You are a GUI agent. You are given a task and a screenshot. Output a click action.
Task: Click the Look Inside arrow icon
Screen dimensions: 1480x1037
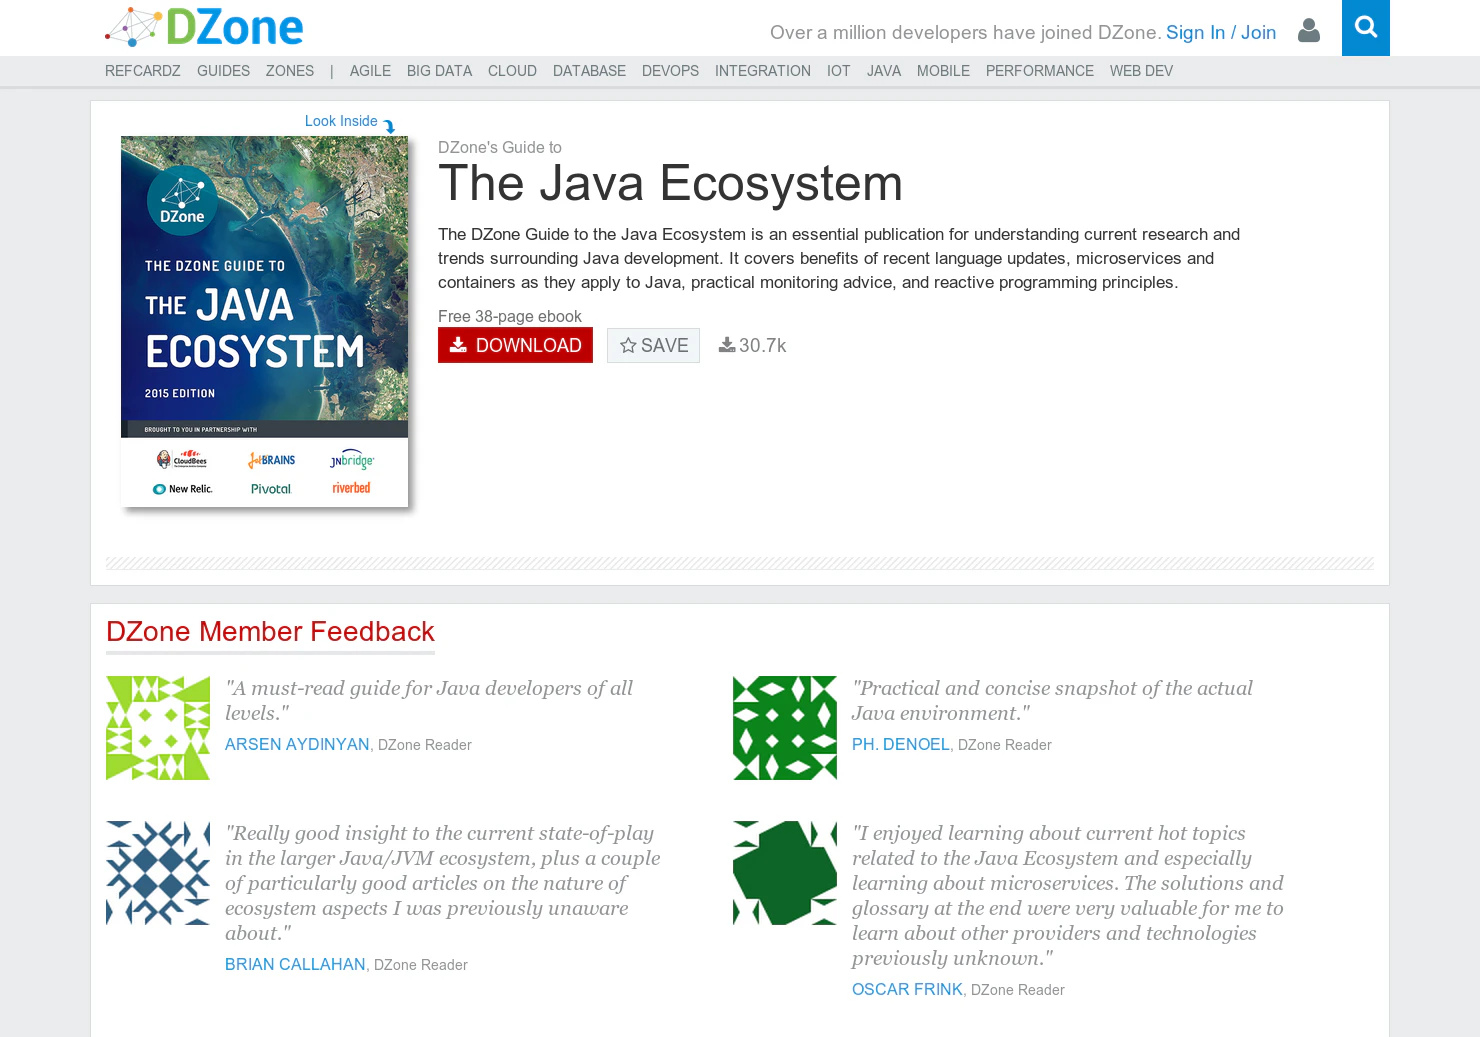pos(390,126)
